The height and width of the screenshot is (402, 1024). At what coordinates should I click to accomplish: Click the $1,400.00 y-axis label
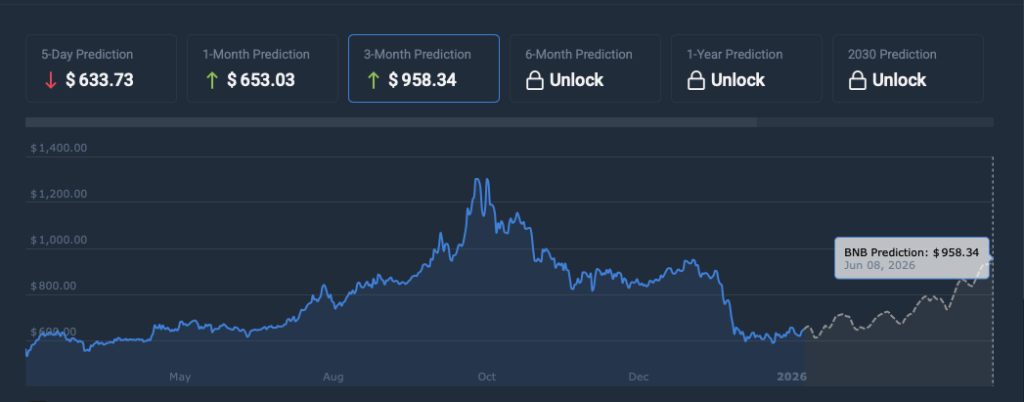click(59, 148)
